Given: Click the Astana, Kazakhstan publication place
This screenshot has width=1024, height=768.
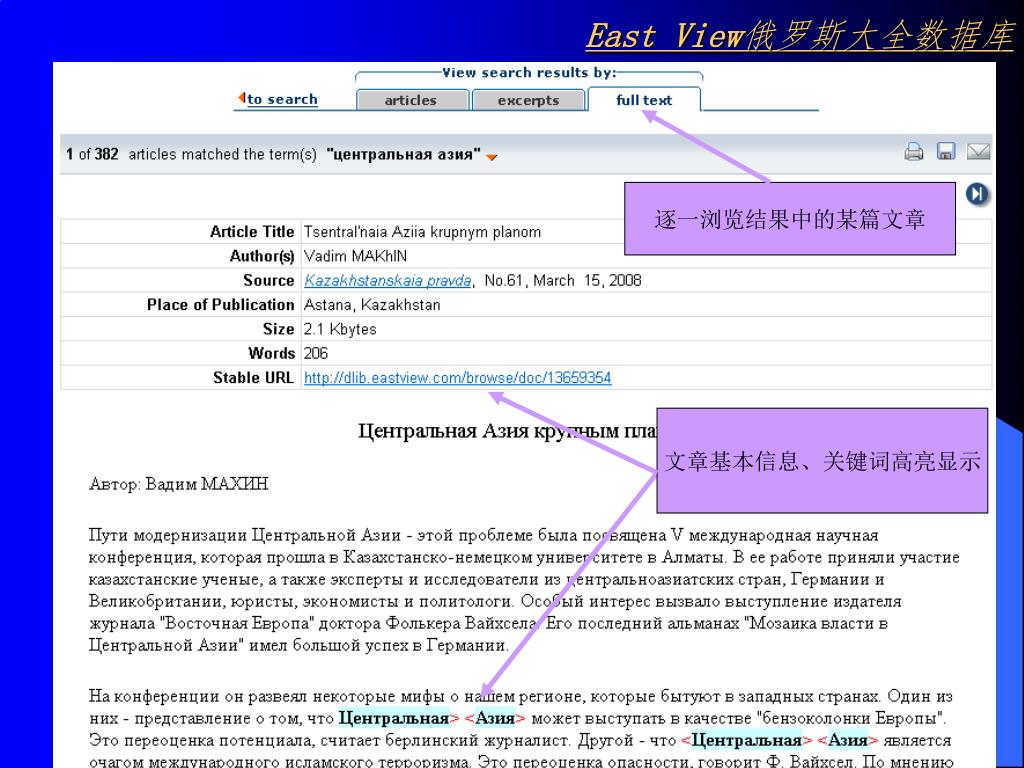Looking at the screenshot, I should click(x=372, y=305).
